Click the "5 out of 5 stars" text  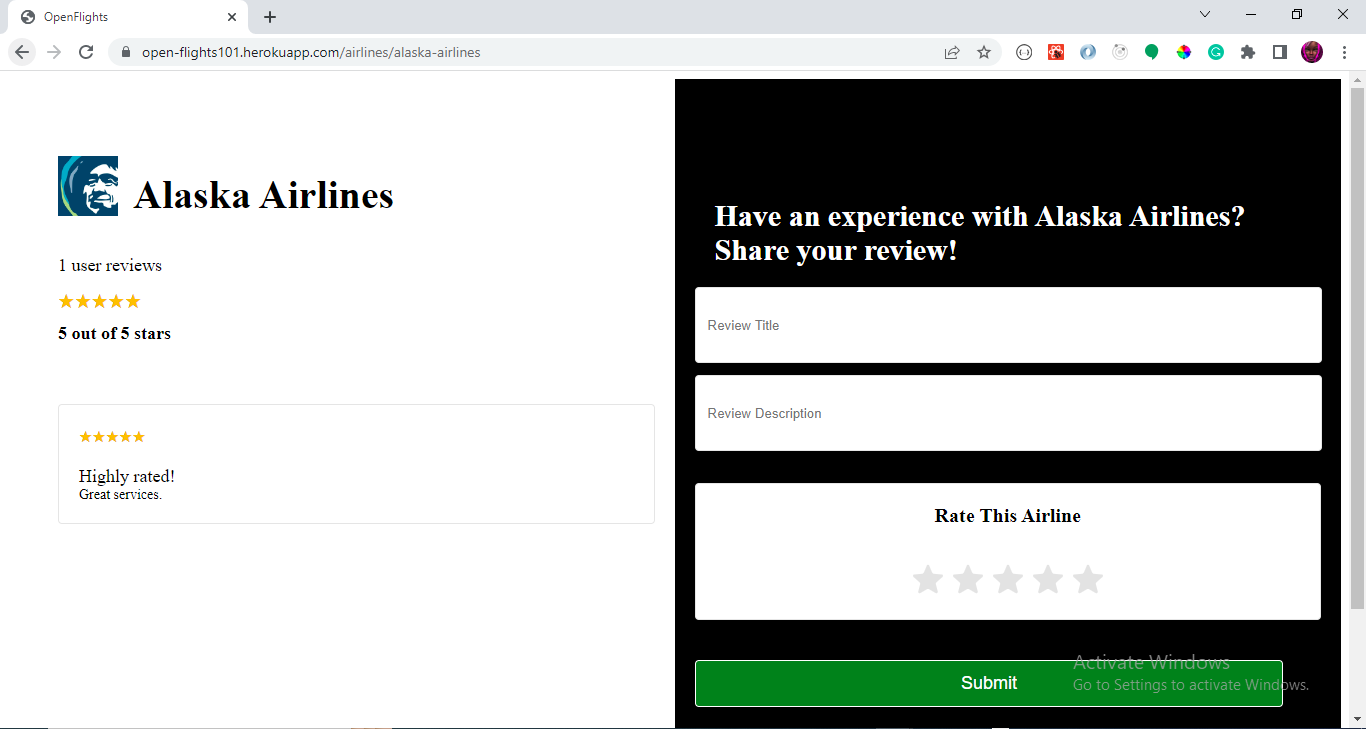coord(114,334)
